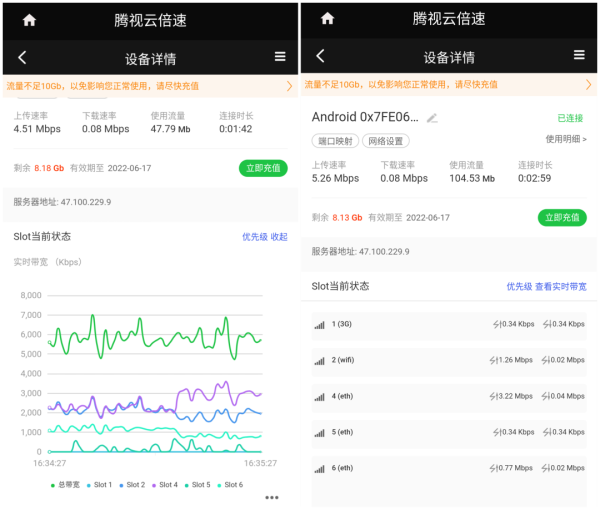
Task: Tap 设备详情 title on right screen
Action: [x=449, y=58]
